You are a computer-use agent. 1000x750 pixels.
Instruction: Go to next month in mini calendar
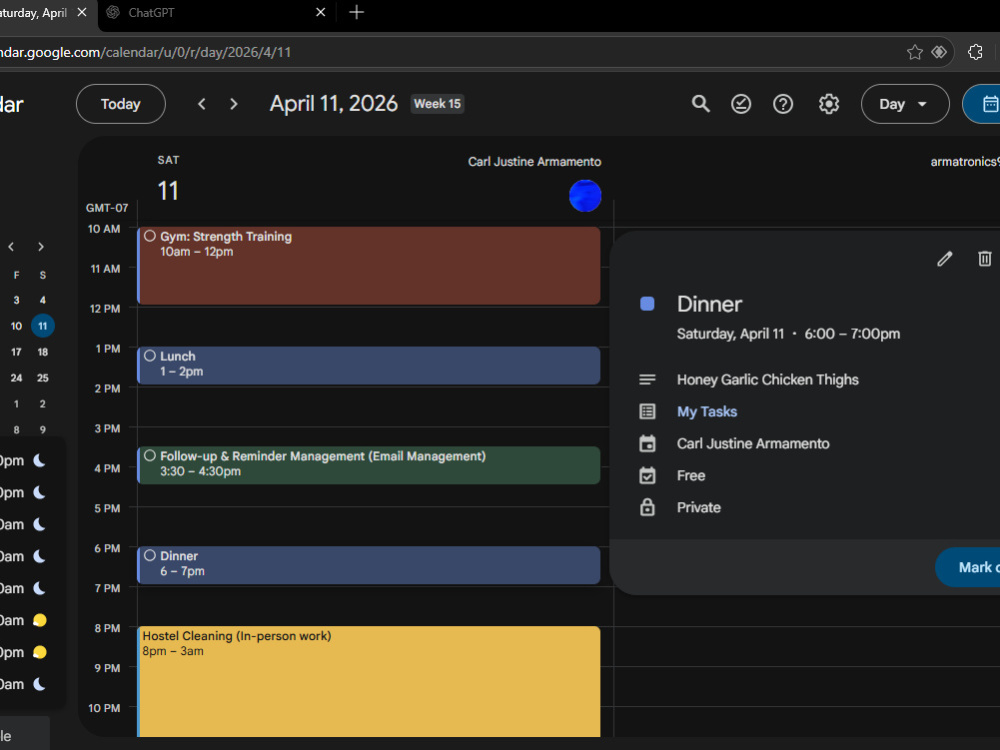[41, 247]
